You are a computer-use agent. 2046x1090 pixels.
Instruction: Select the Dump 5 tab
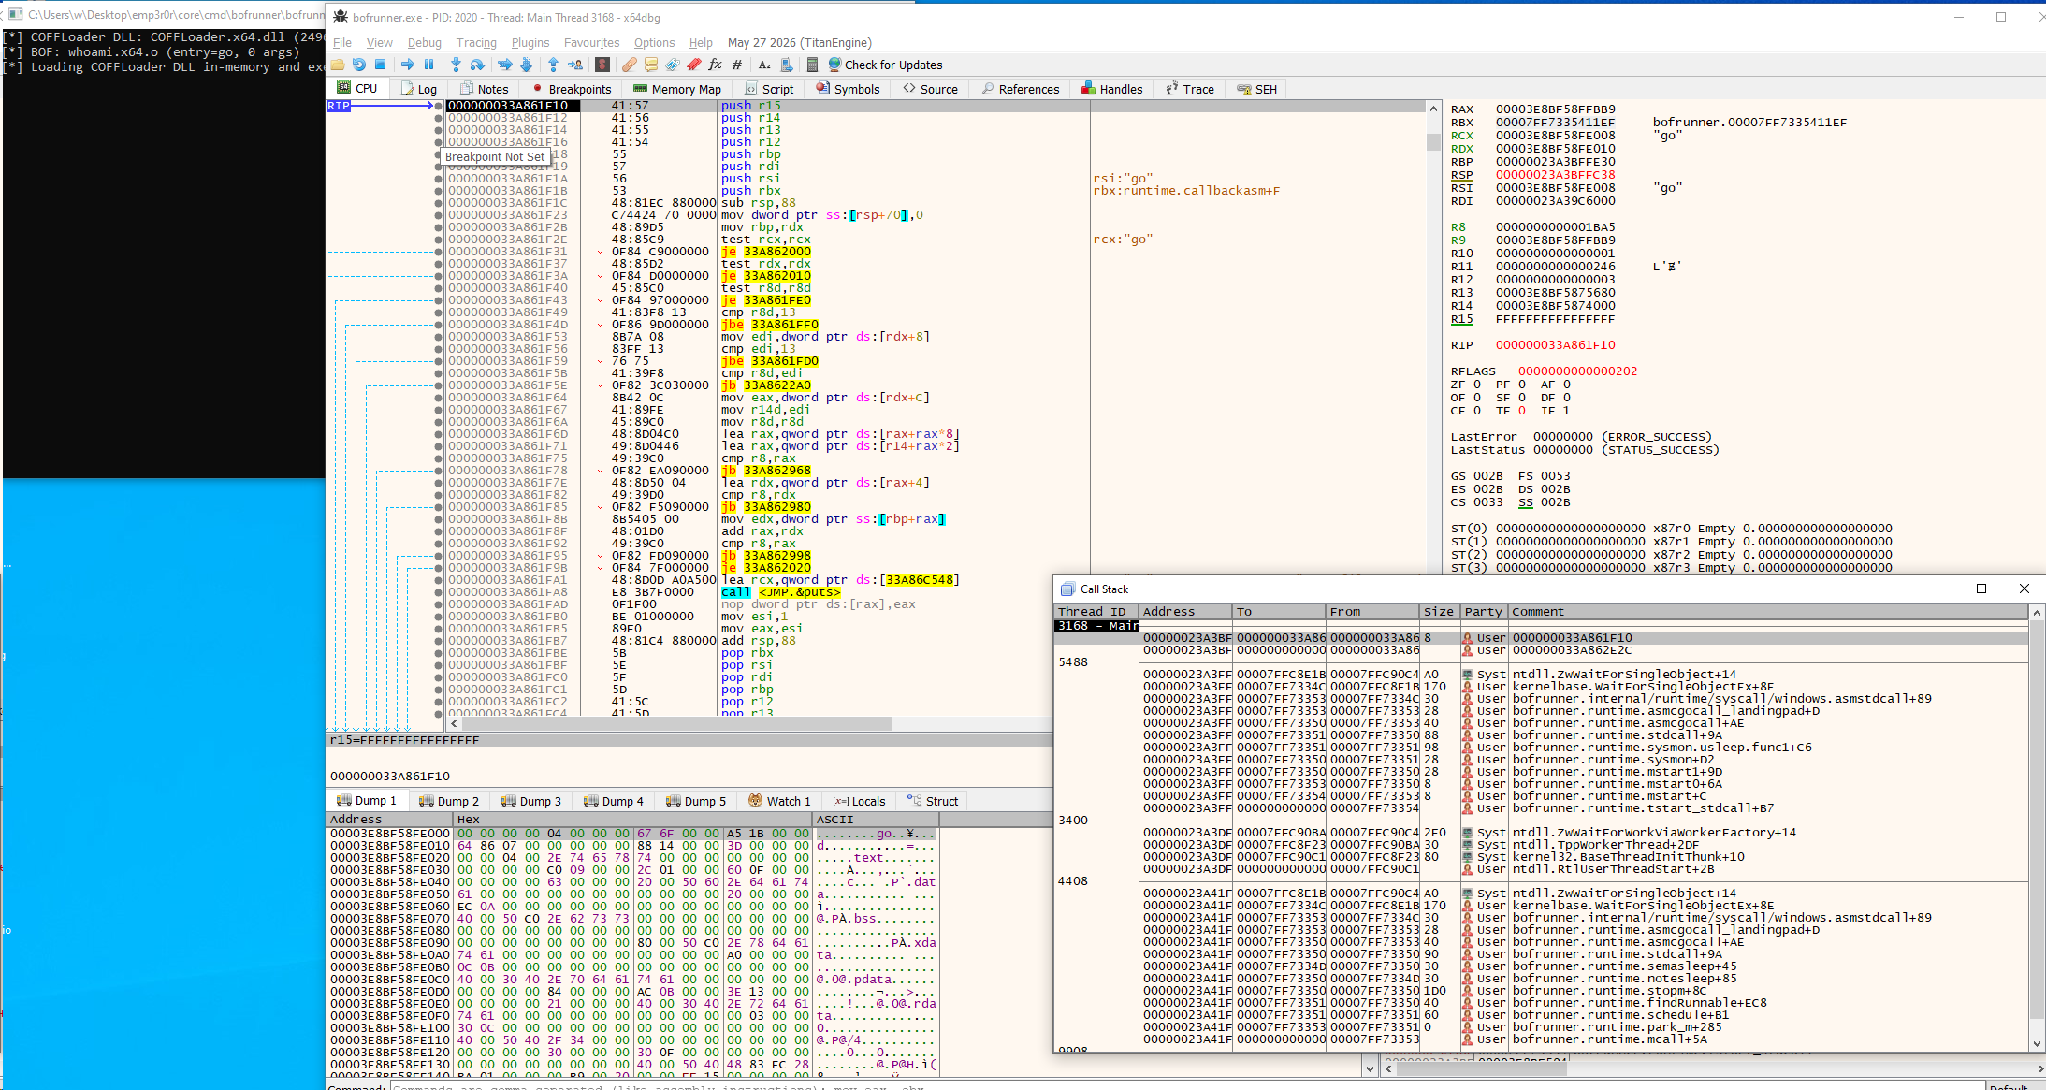(x=696, y=801)
